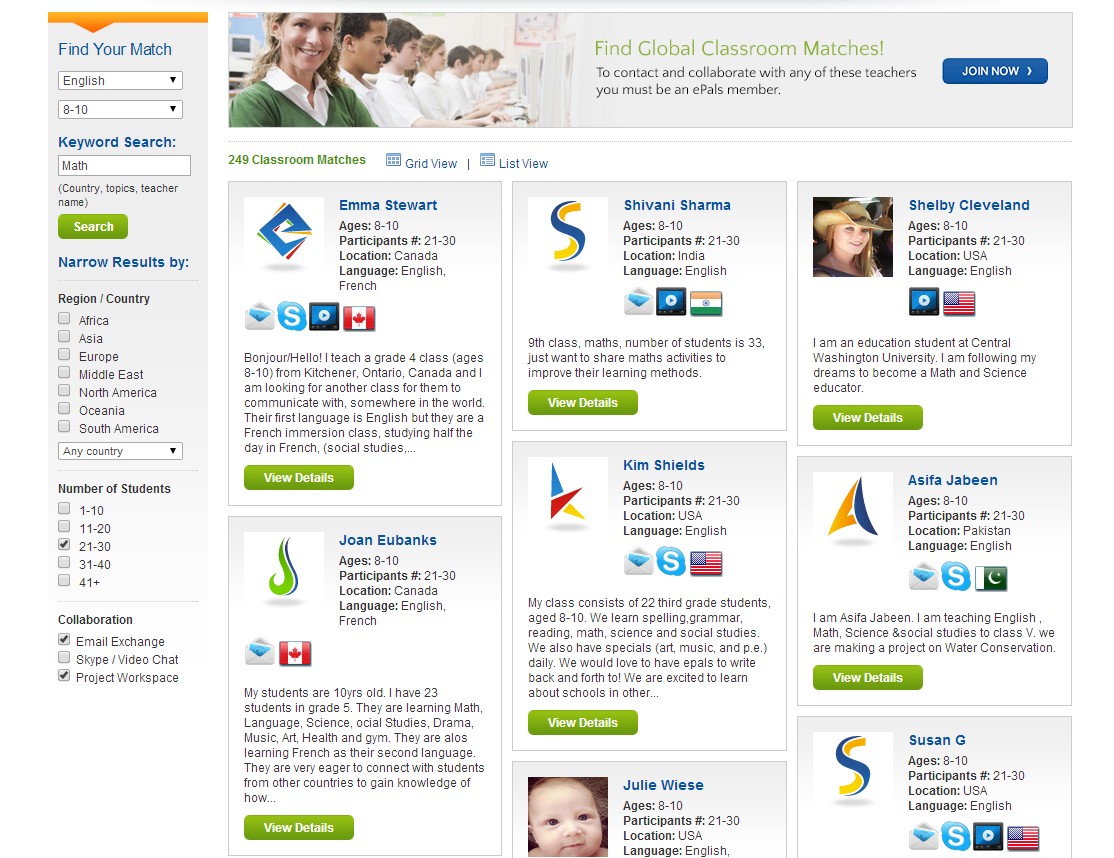
Task: Check the Europe region checkbox
Action: [64, 354]
